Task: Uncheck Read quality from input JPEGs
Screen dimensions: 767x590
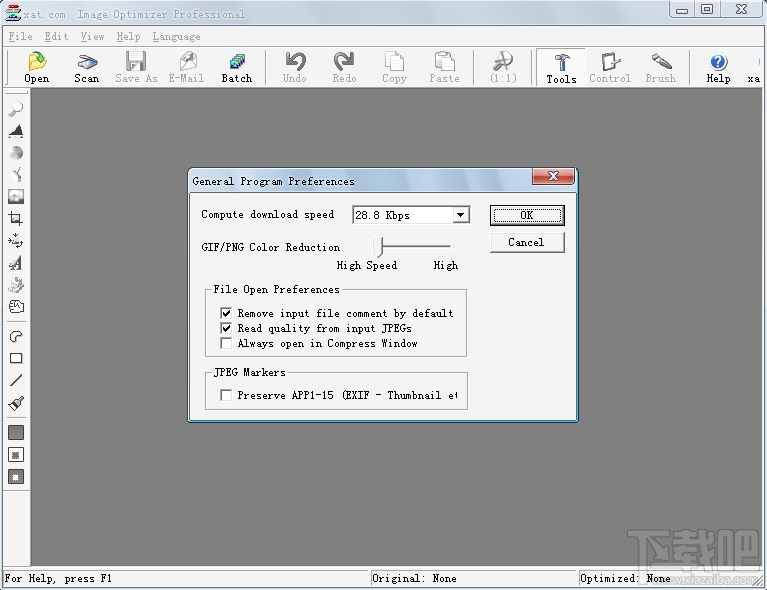Action: (x=226, y=328)
